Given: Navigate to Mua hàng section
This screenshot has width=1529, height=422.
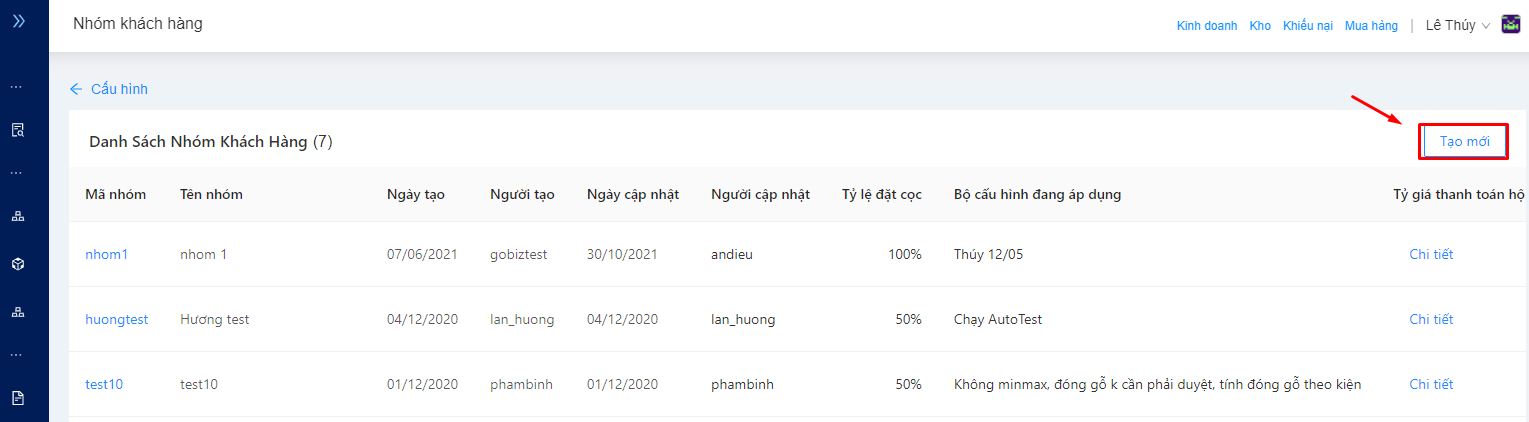Looking at the screenshot, I should point(1371,26).
